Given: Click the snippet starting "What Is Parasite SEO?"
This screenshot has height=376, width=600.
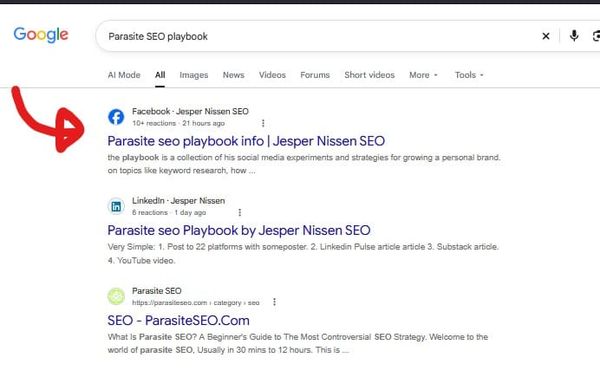Looking at the screenshot, I should (298, 343).
